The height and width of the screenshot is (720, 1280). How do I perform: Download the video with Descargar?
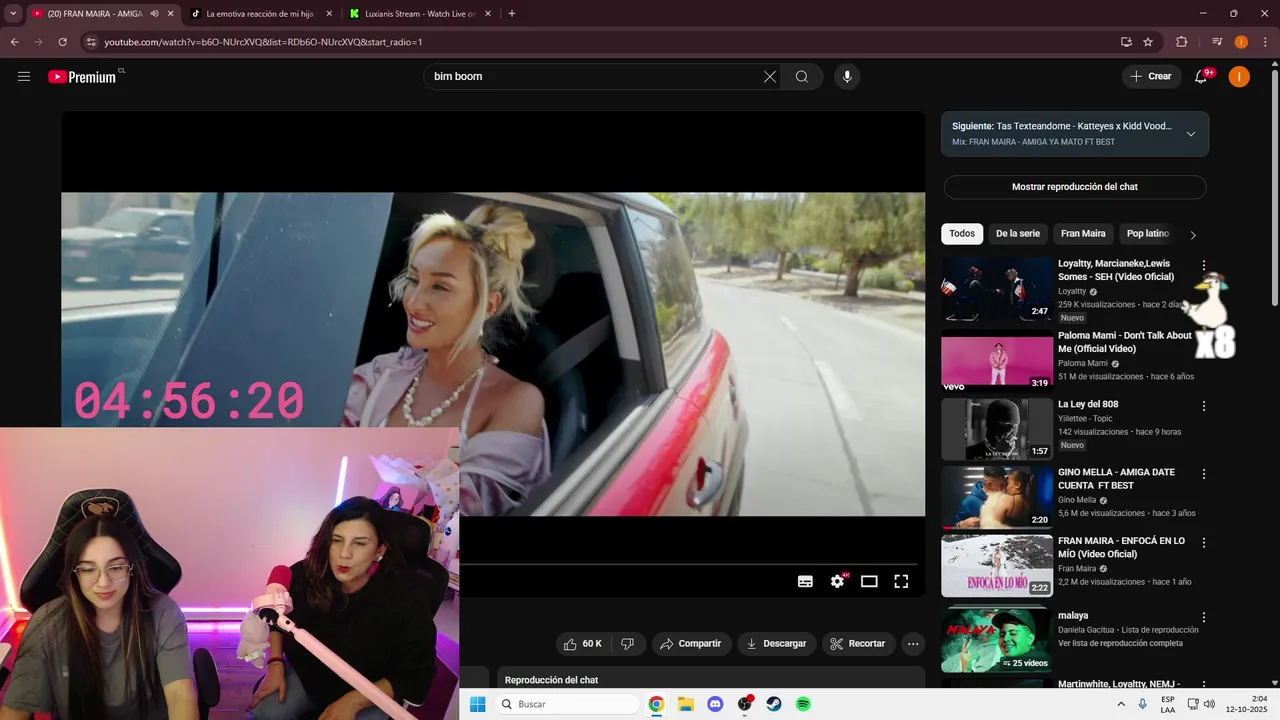pos(777,644)
